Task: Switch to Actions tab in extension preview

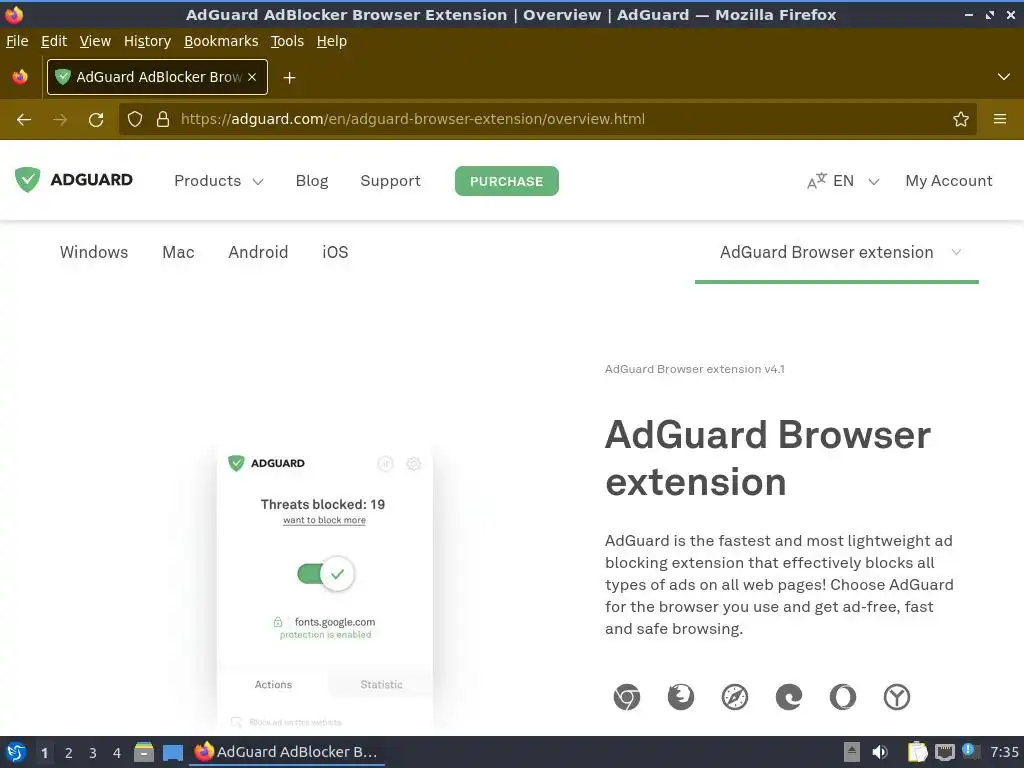Action: (x=273, y=684)
